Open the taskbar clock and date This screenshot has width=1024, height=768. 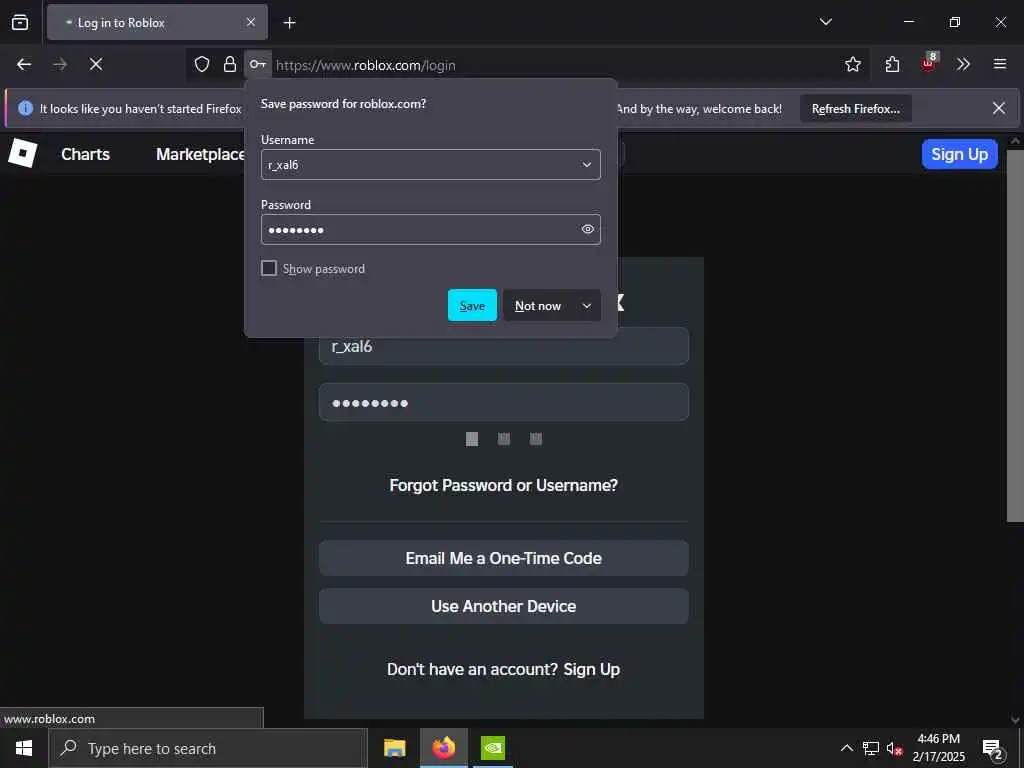[x=938, y=748]
